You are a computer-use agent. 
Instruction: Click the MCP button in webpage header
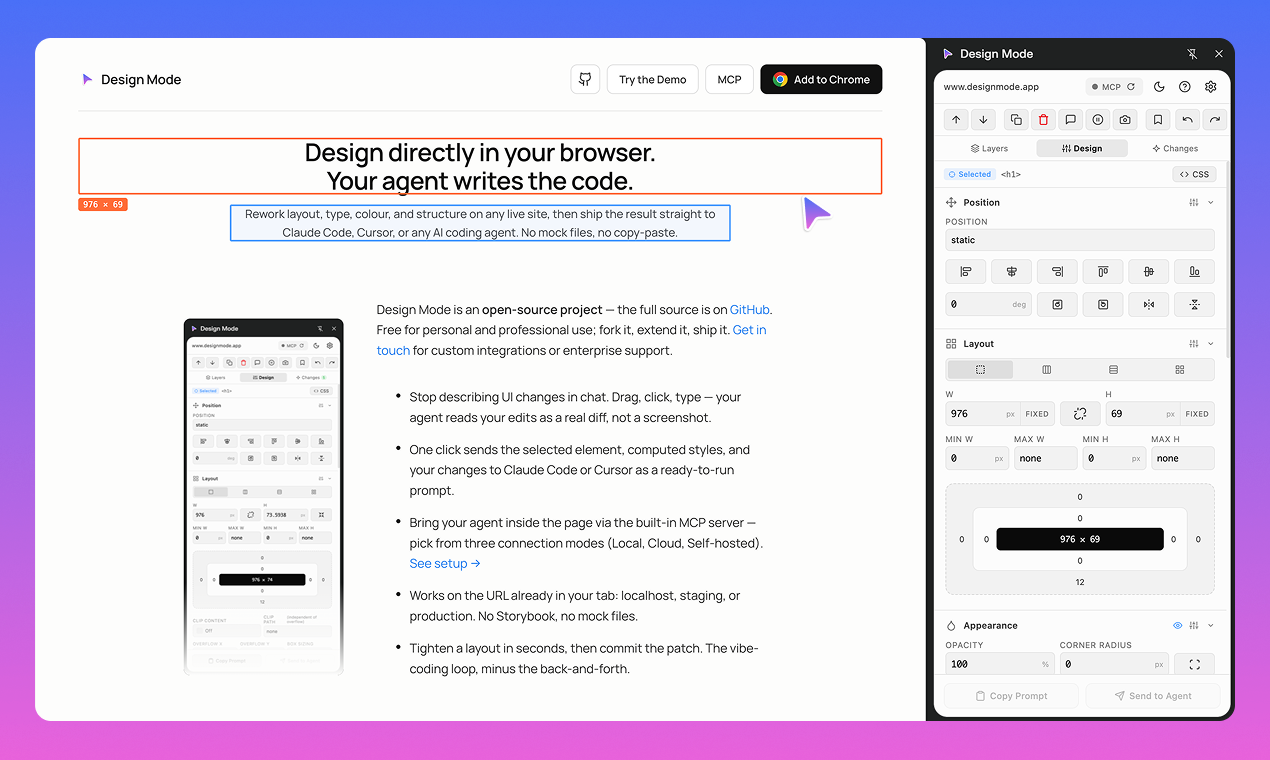(x=729, y=80)
